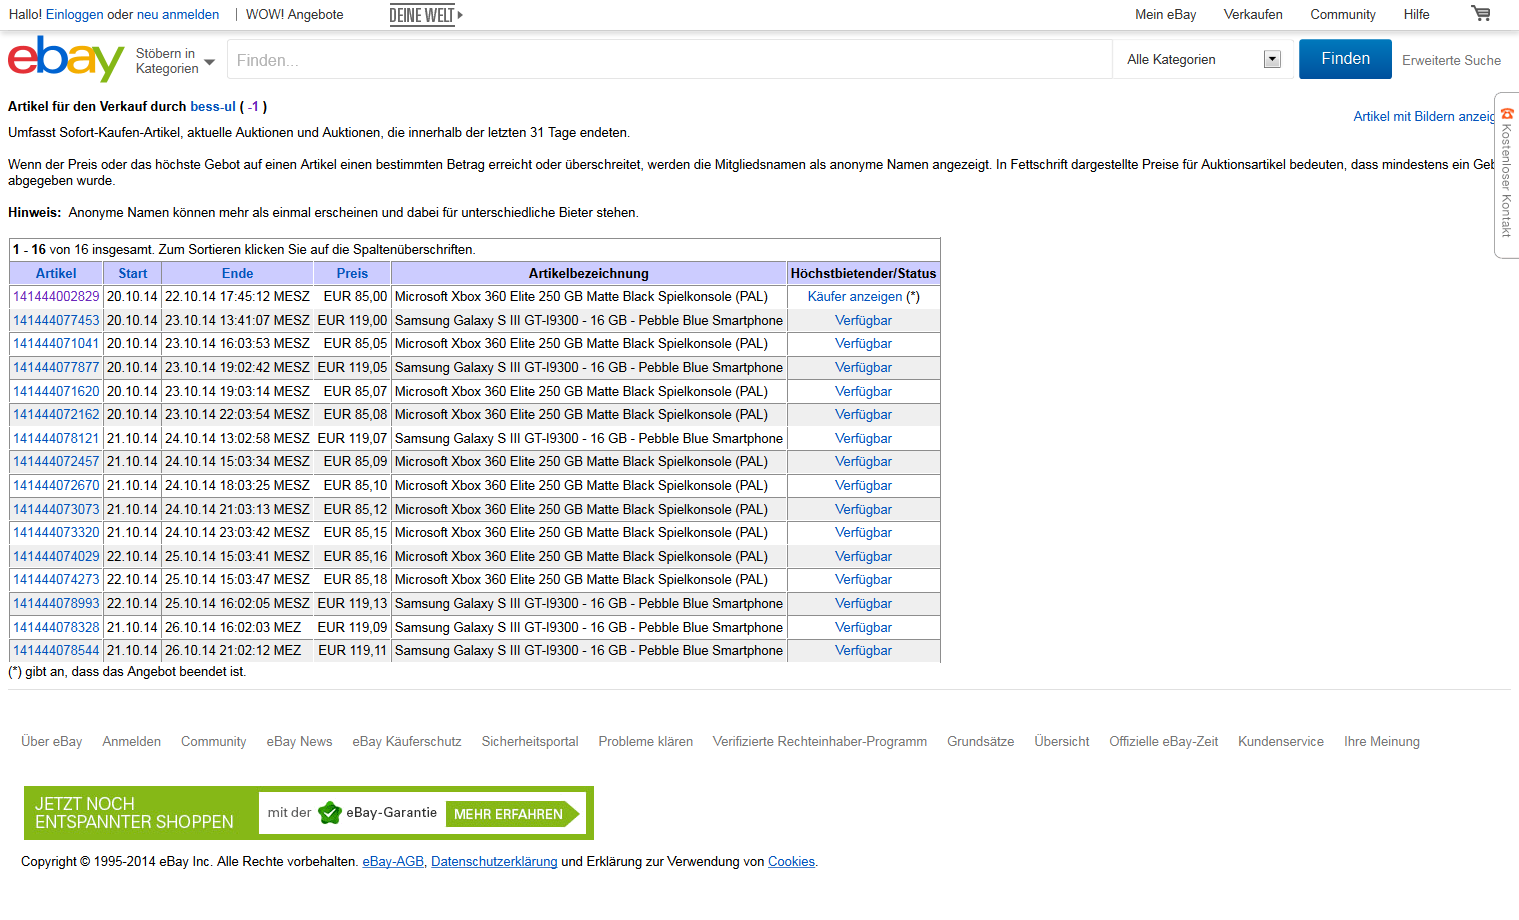
Task: Open item number 141444073073
Action: (x=56, y=509)
